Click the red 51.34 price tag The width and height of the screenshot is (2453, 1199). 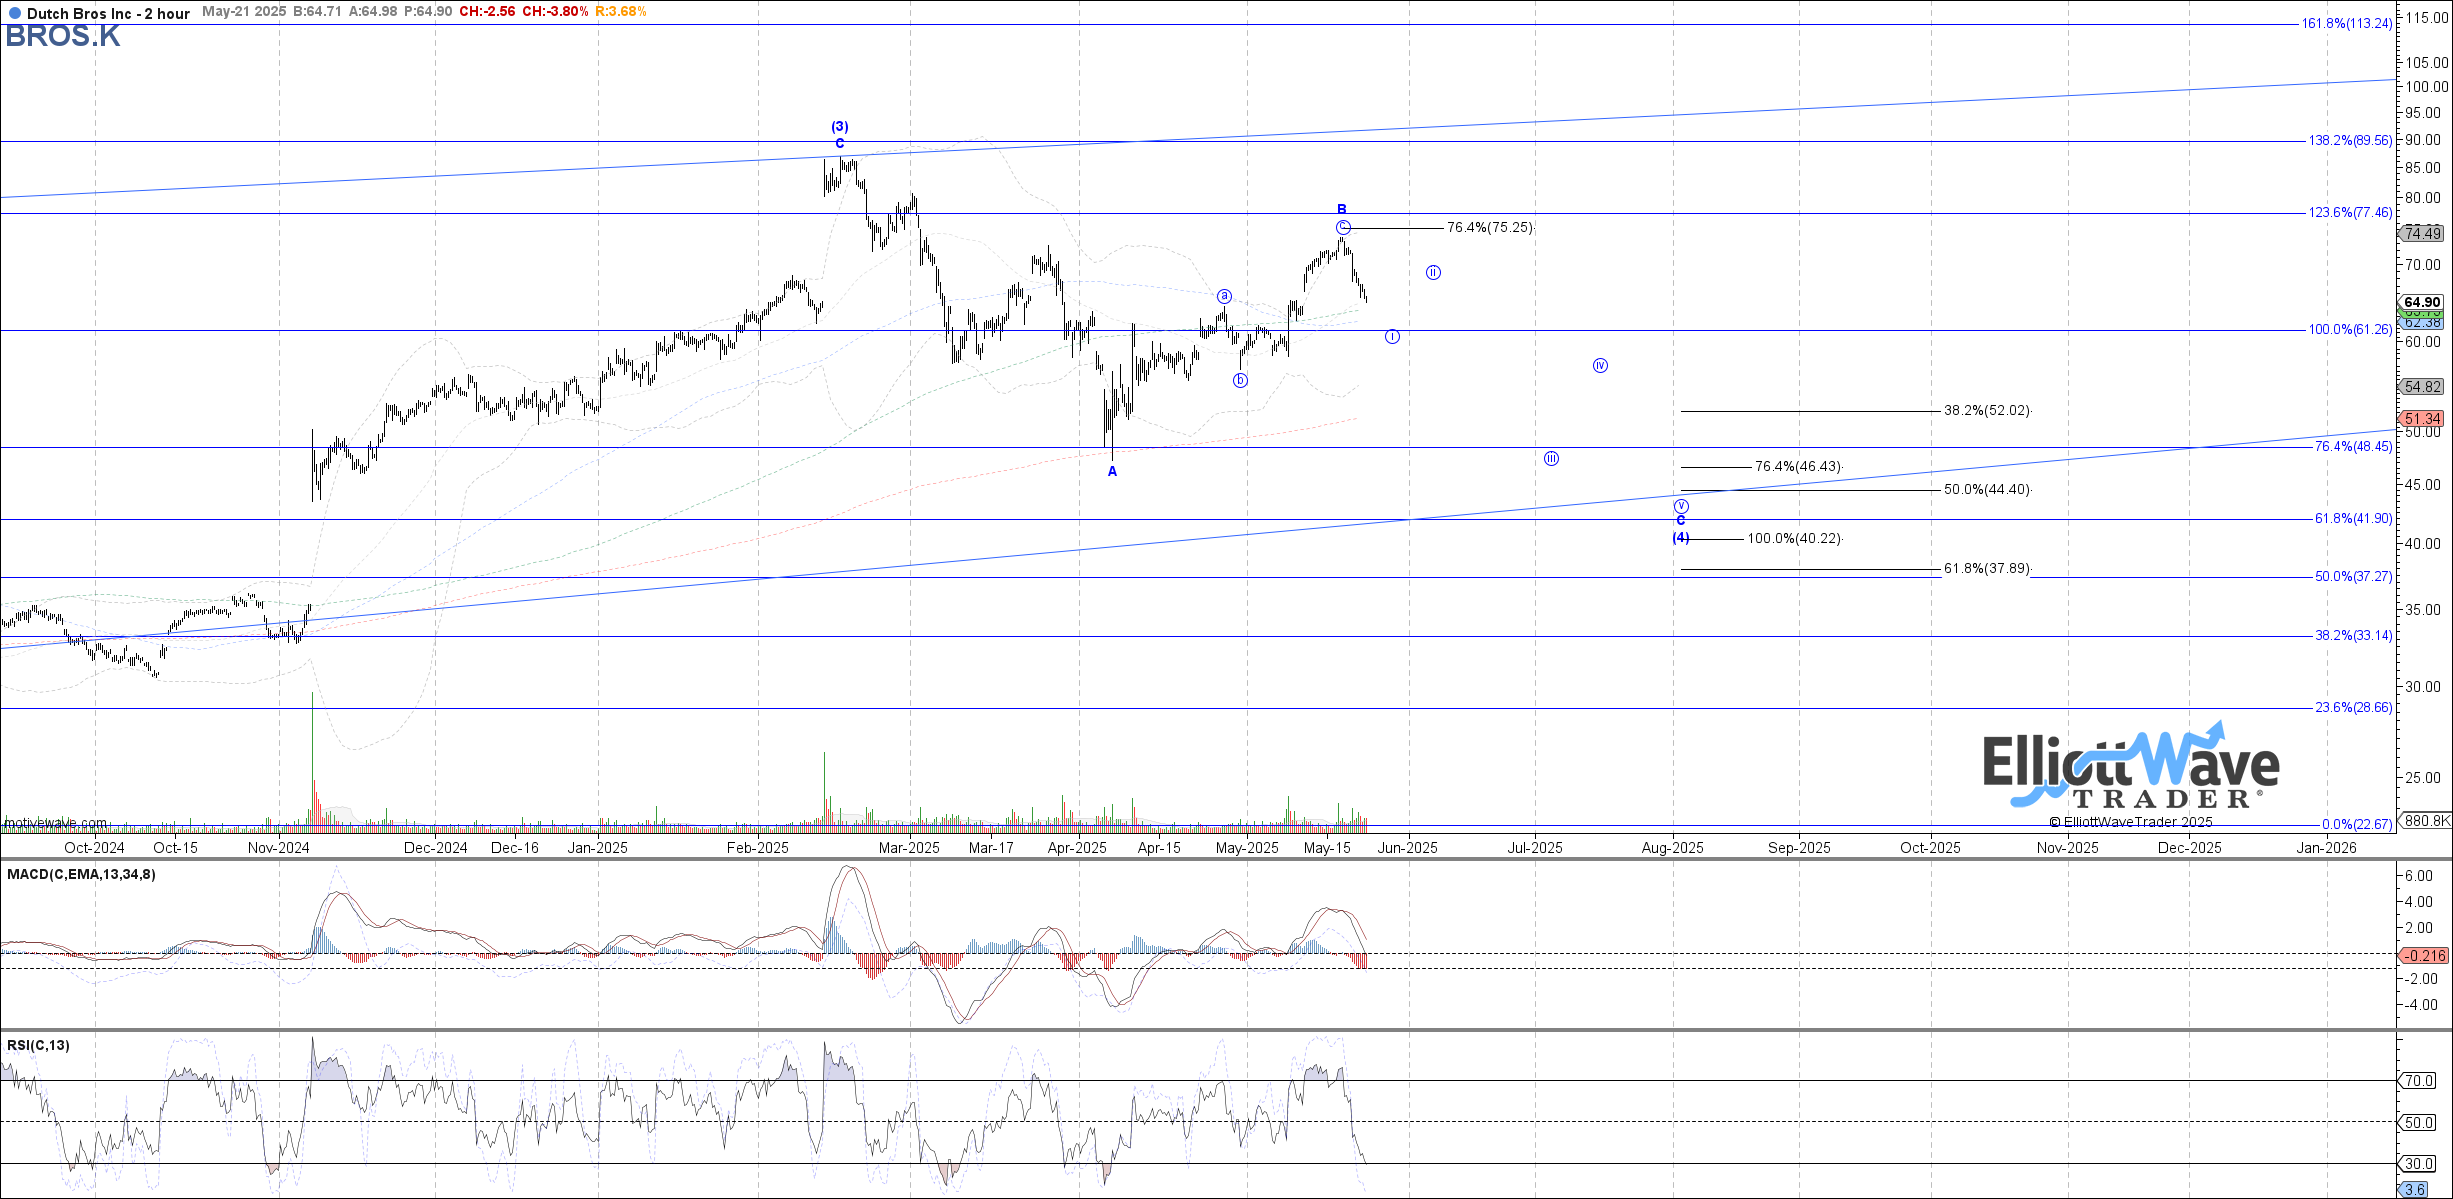pos(2421,418)
